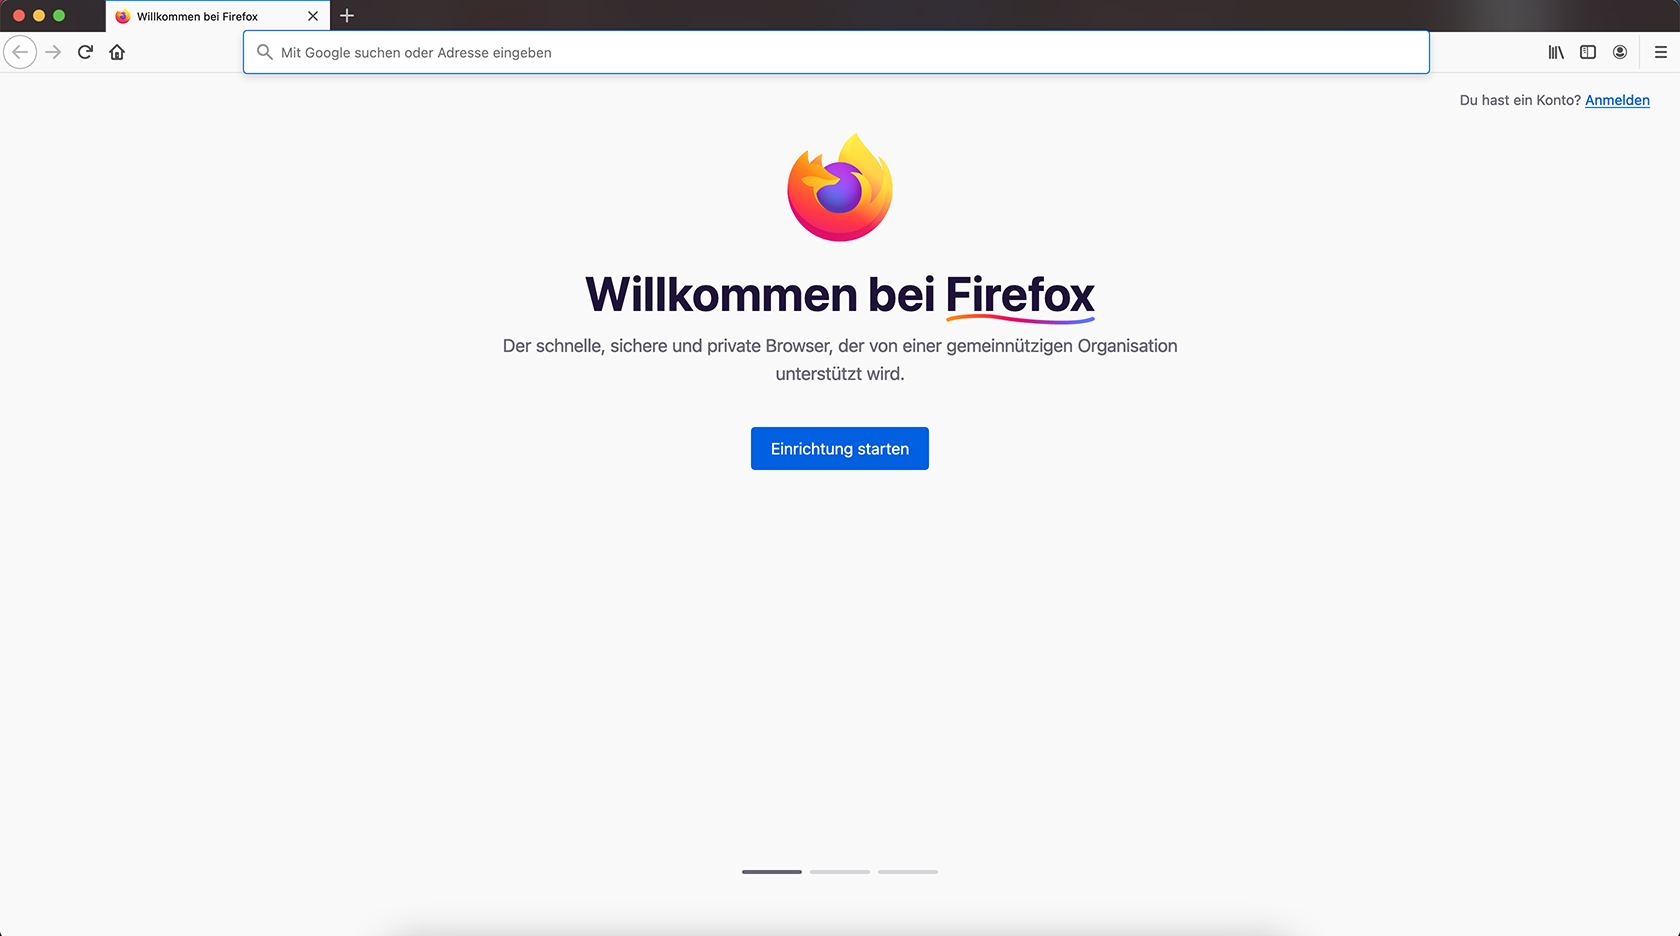Show the sidebar via toolbar icon
Image resolution: width=1680 pixels, height=936 pixels.
click(1588, 52)
